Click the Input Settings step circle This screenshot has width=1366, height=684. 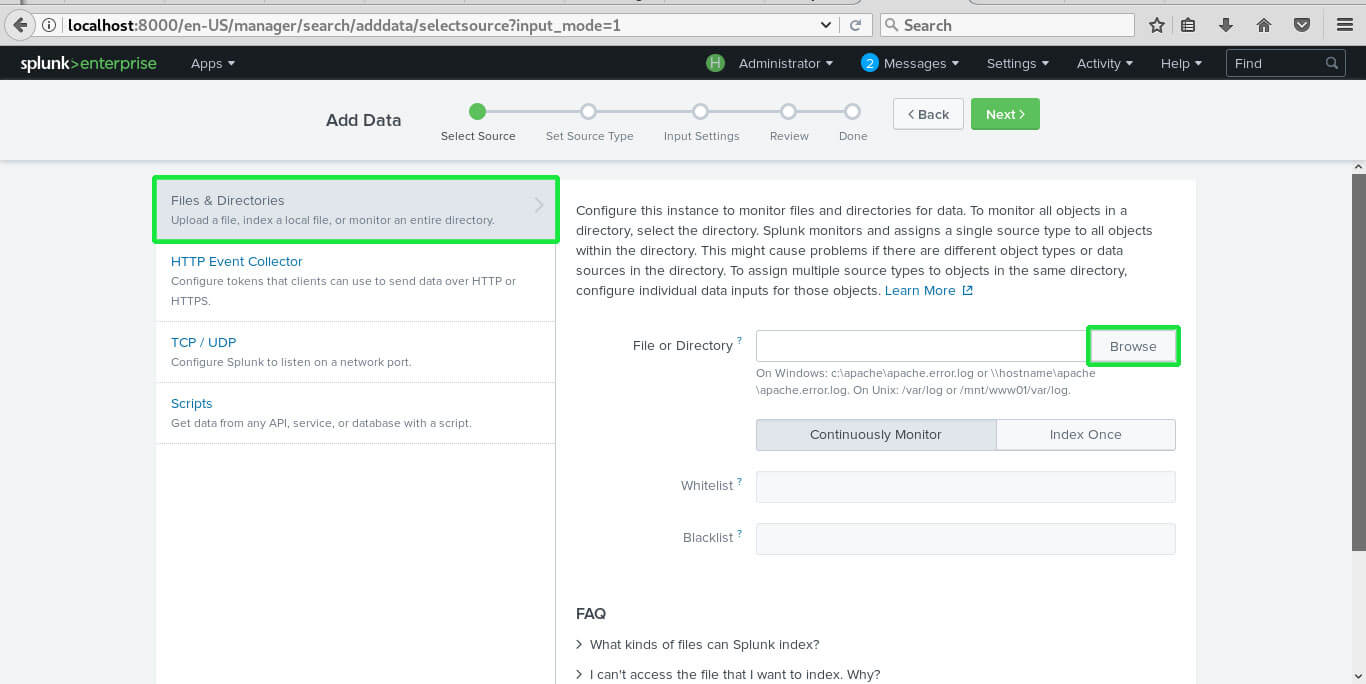point(701,111)
